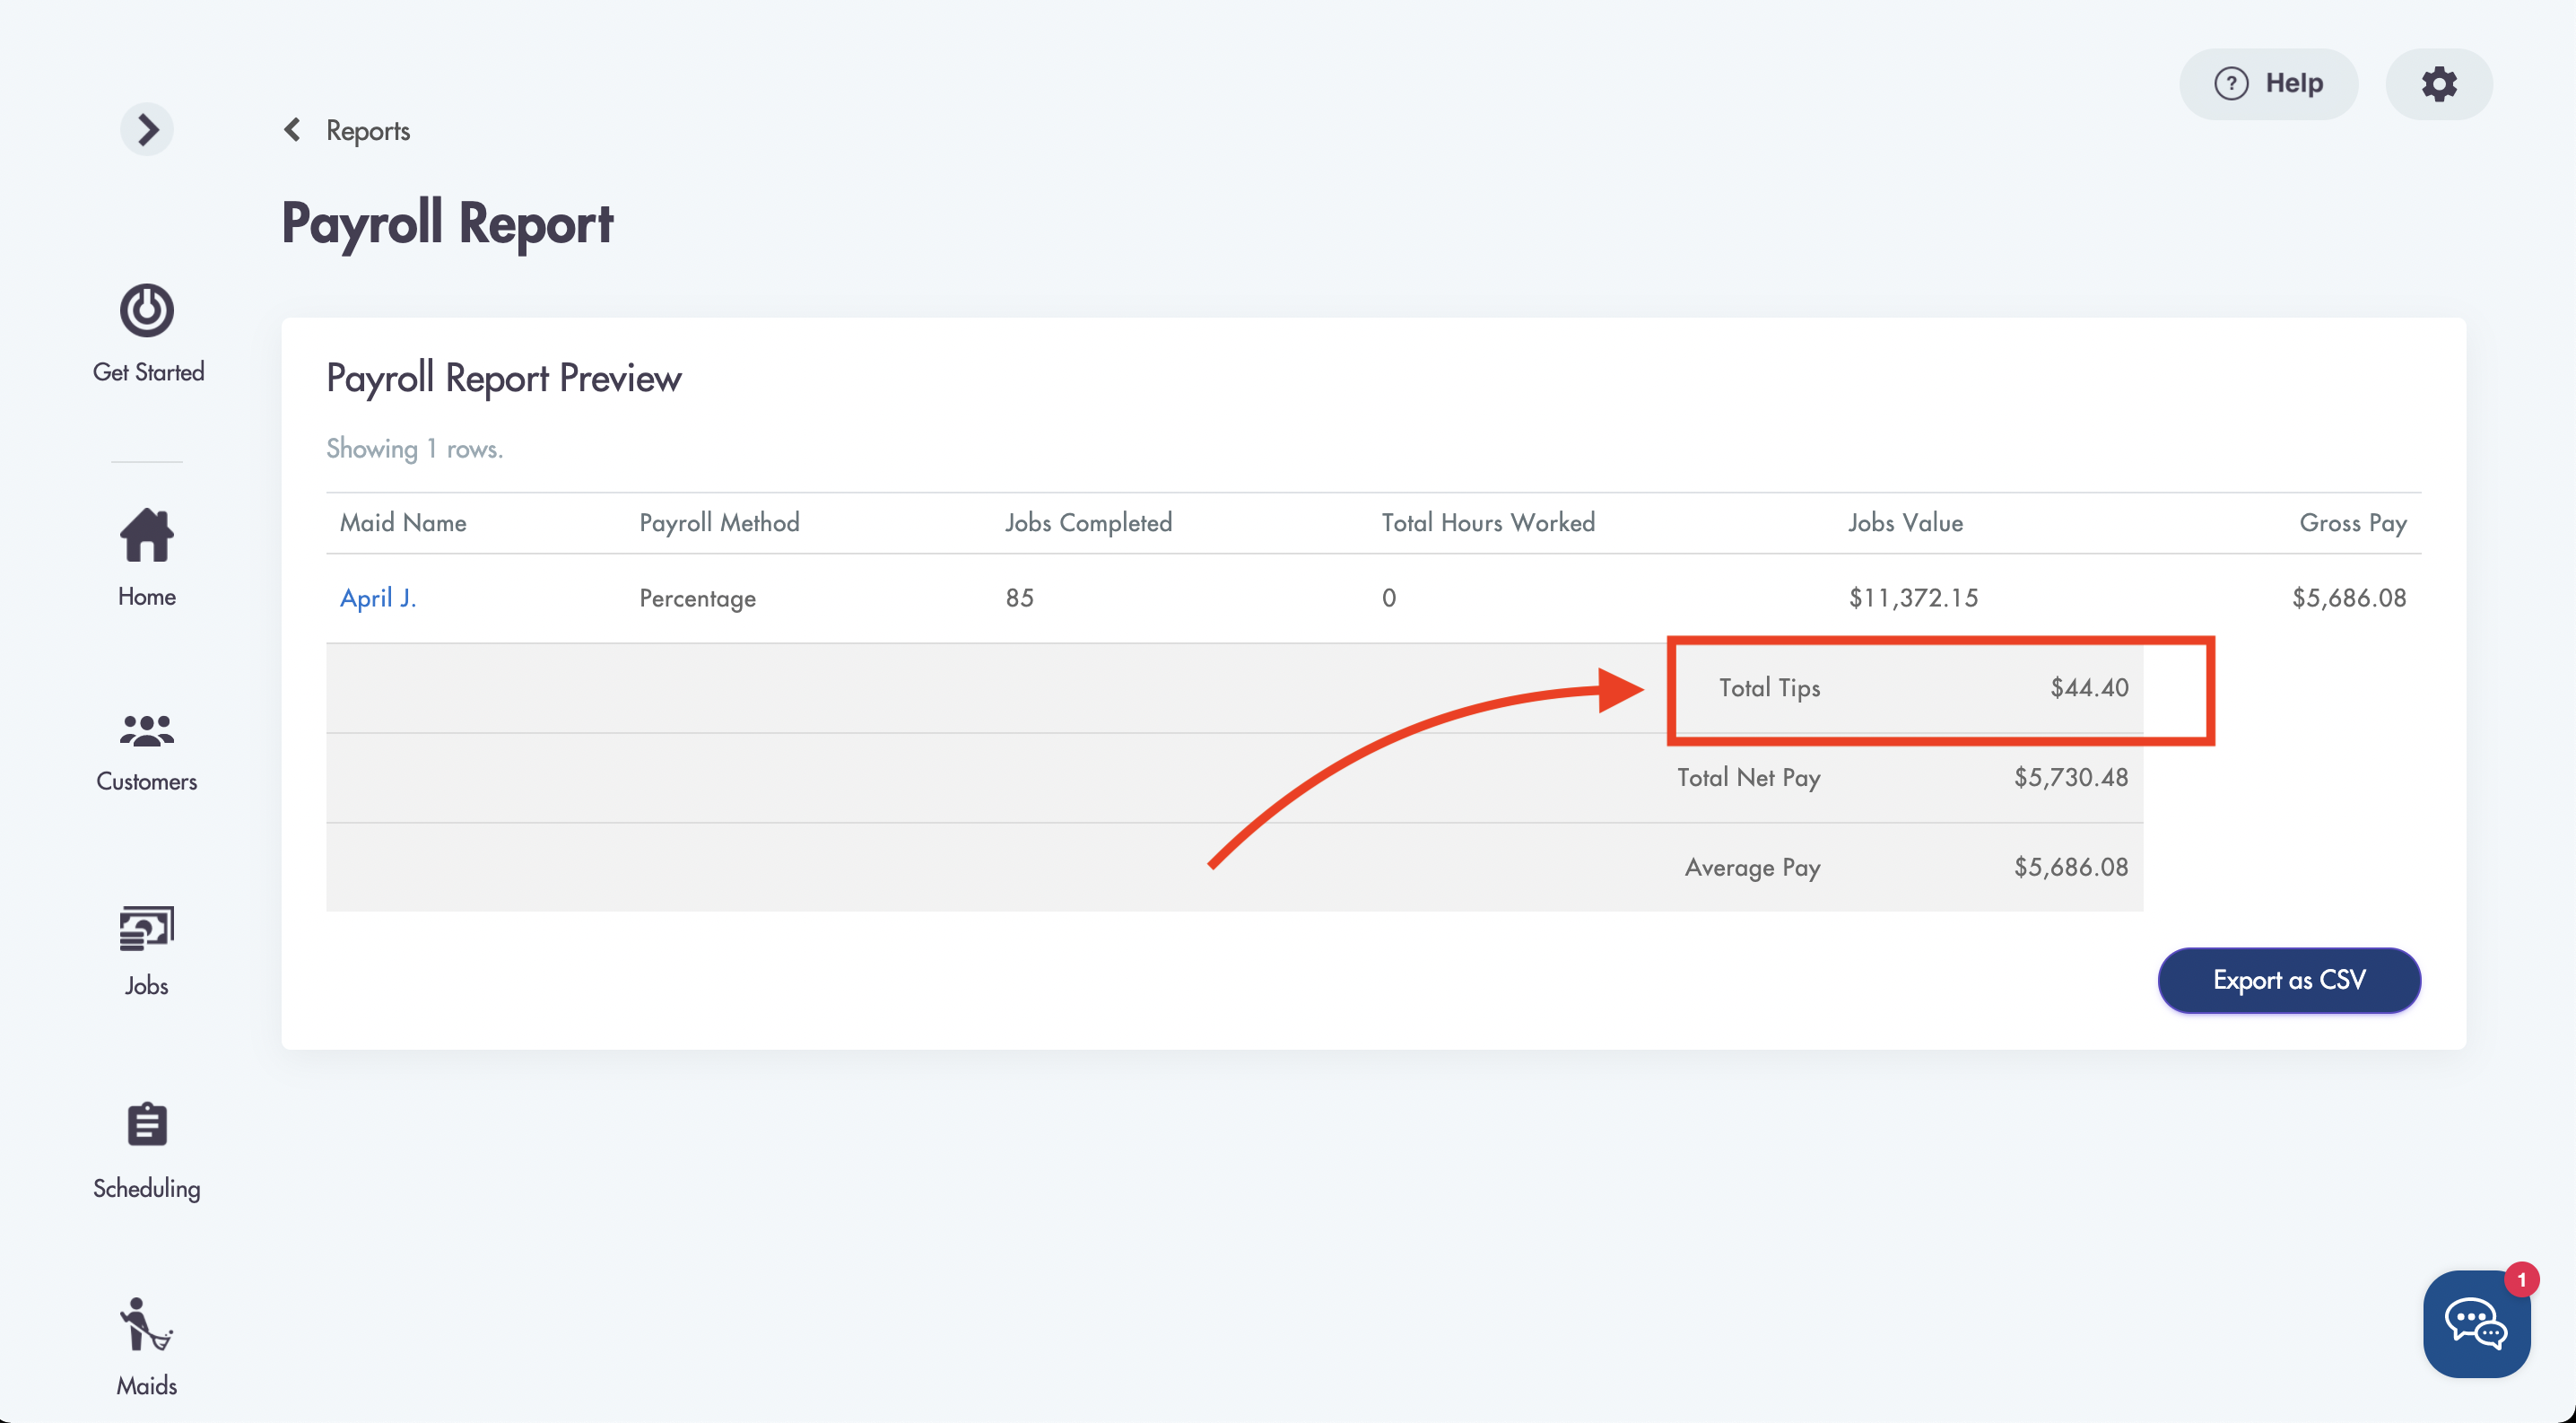
Task: Click the Showing 1 rows text
Action: (414, 449)
